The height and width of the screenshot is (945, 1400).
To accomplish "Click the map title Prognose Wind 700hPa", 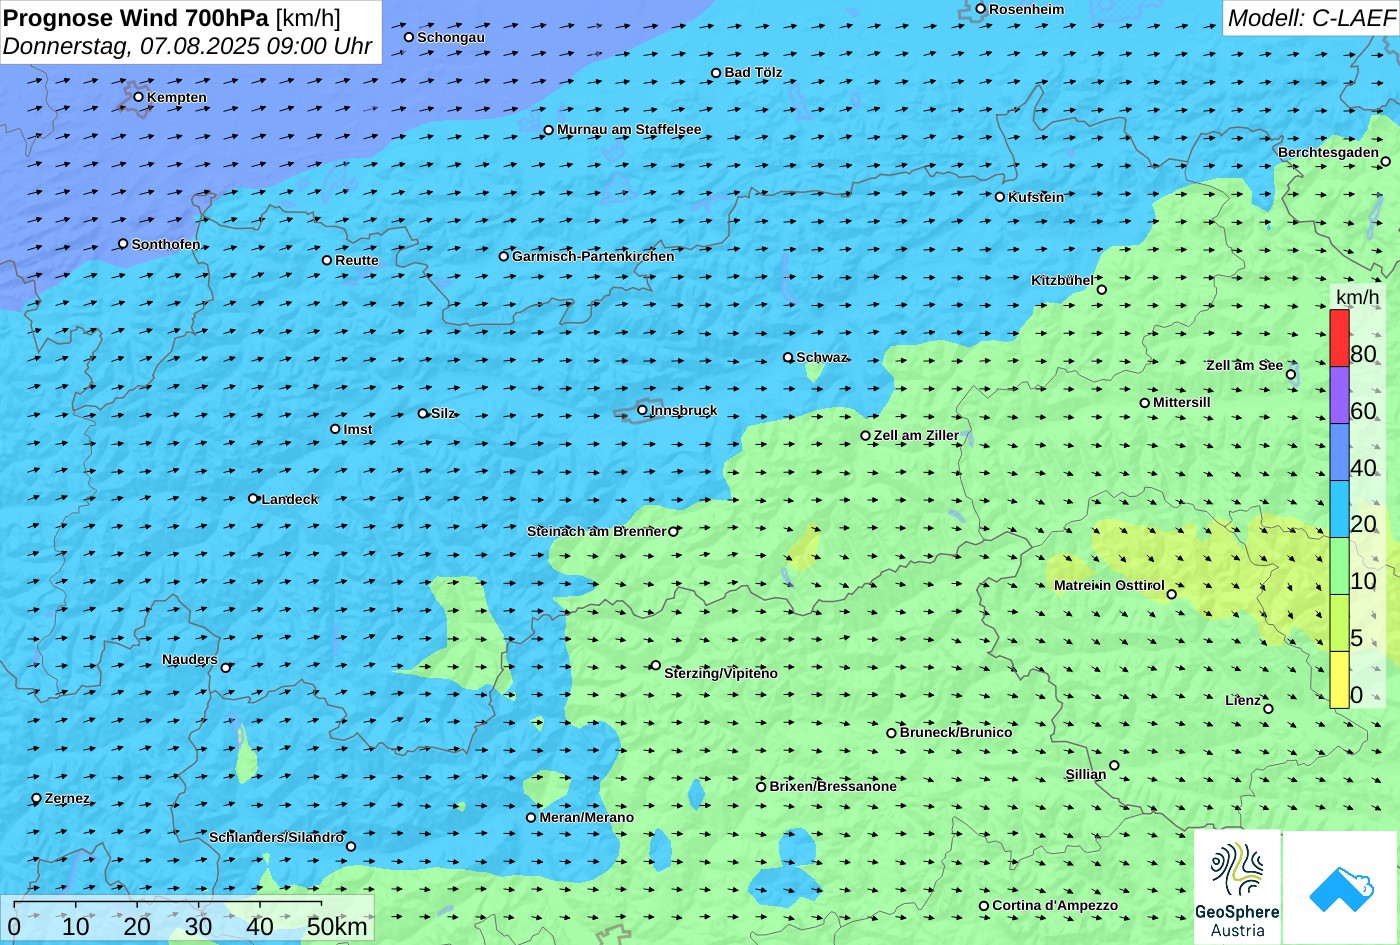I will (136, 17).
